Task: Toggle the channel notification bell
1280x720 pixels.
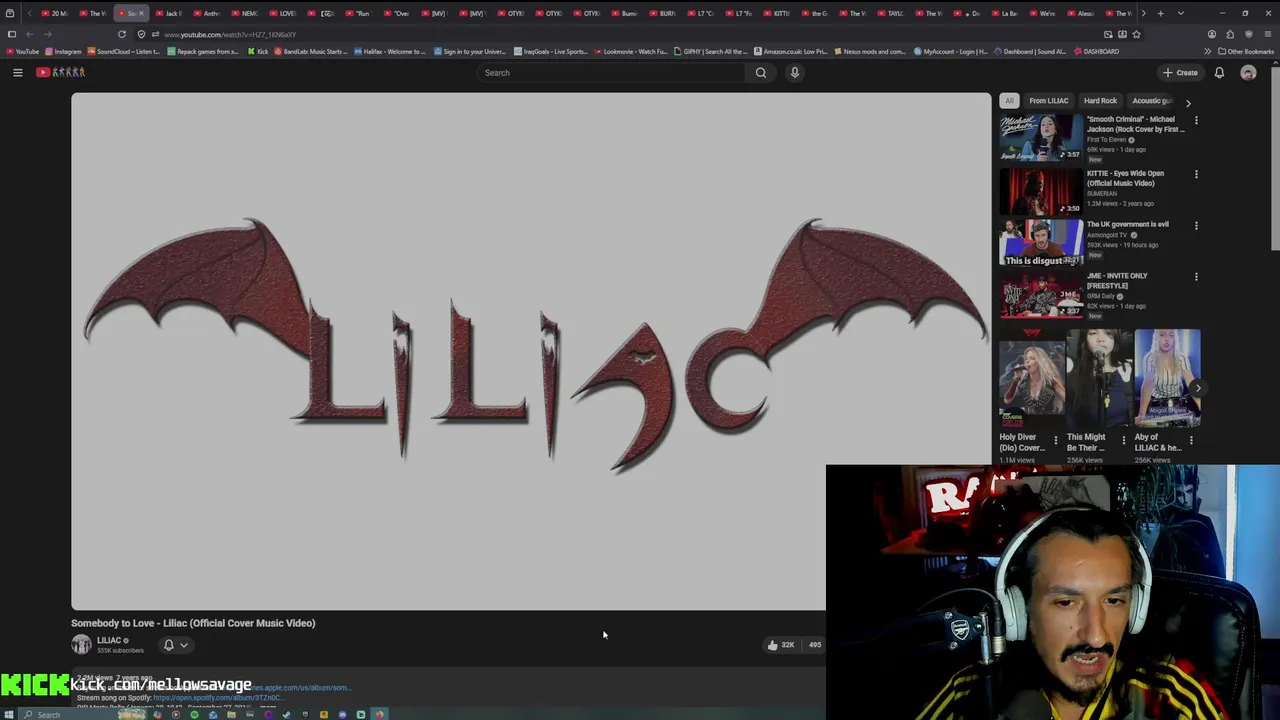Action: (169, 645)
